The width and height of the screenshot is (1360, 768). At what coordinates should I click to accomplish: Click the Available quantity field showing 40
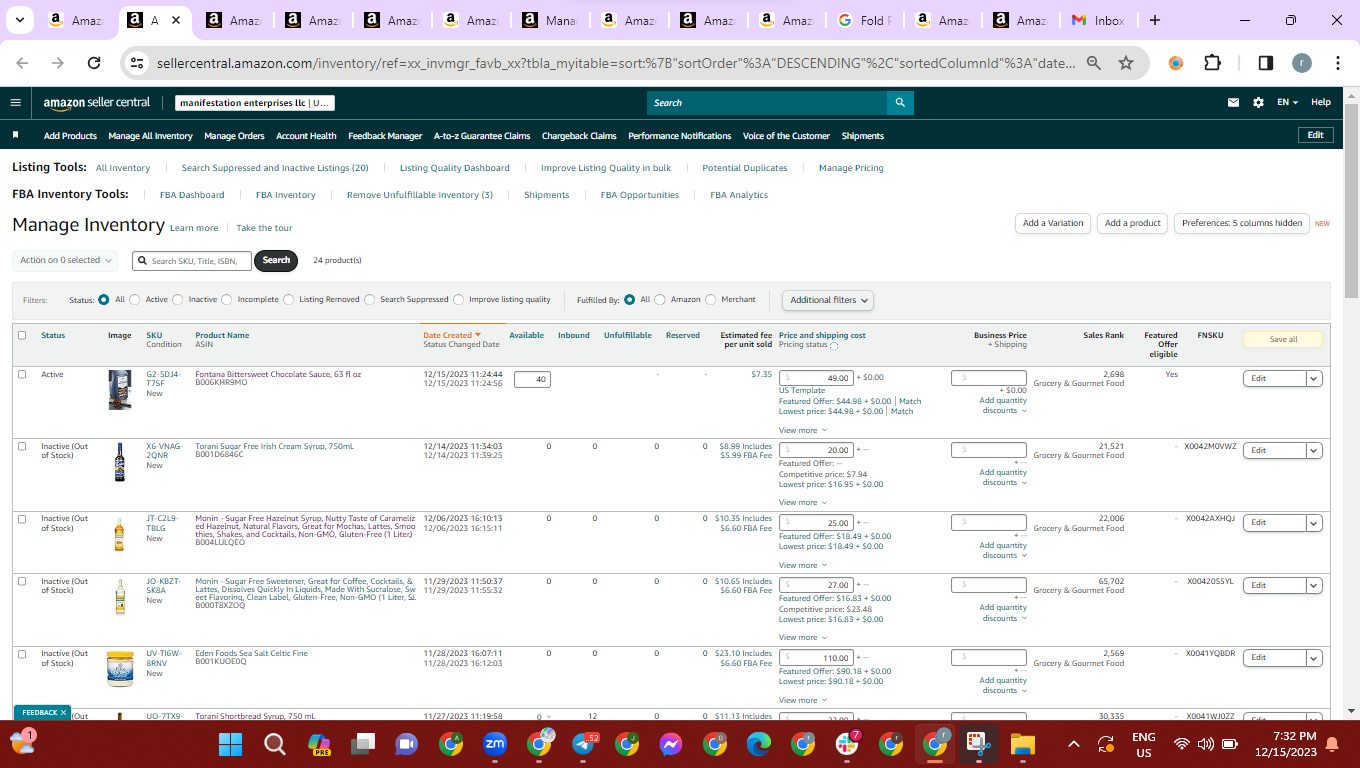(x=532, y=379)
